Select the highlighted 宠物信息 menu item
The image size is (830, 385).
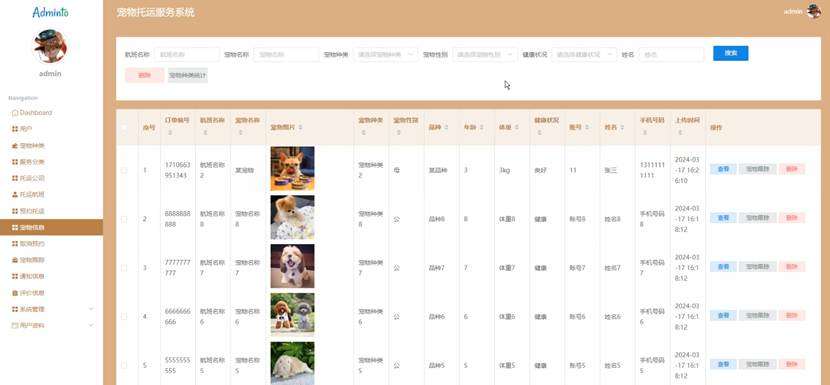[51, 227]
